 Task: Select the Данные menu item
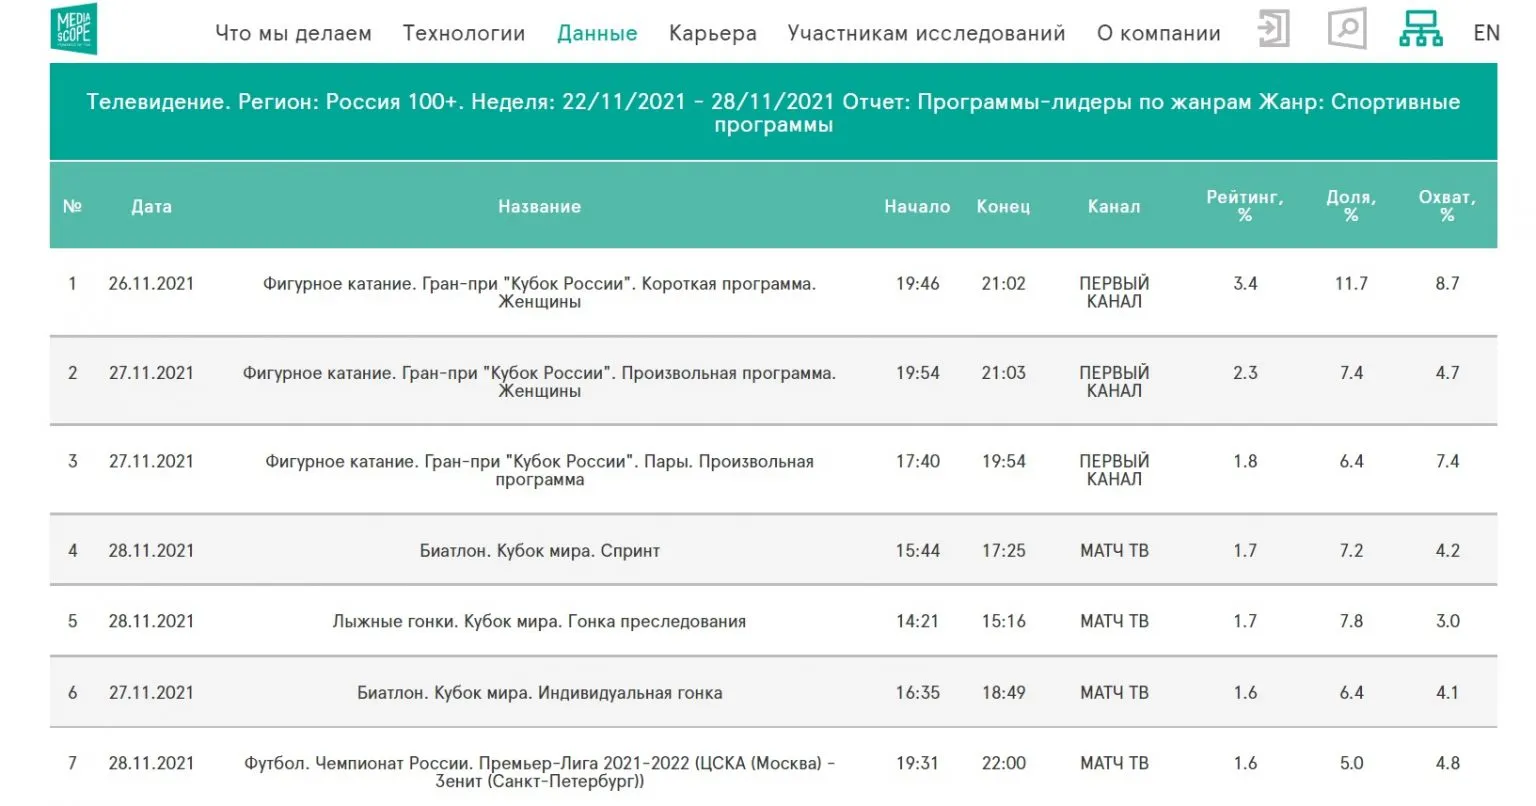coord(597,33)
